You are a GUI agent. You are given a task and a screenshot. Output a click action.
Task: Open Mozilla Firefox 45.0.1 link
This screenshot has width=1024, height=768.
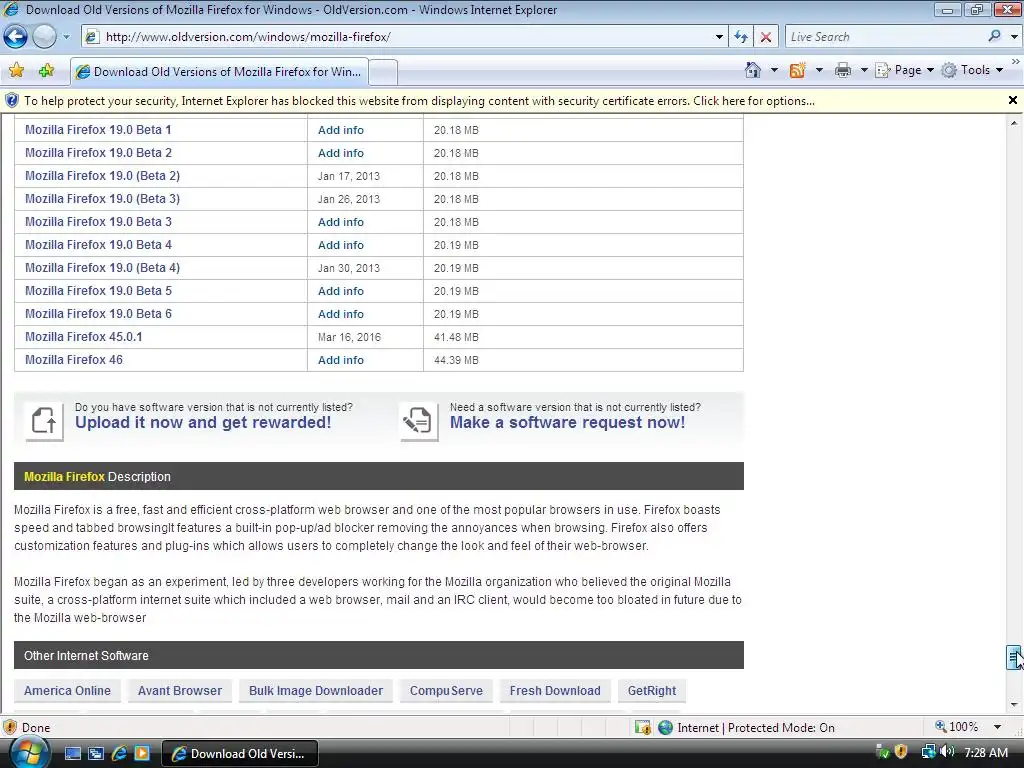(x=84, y=337)
